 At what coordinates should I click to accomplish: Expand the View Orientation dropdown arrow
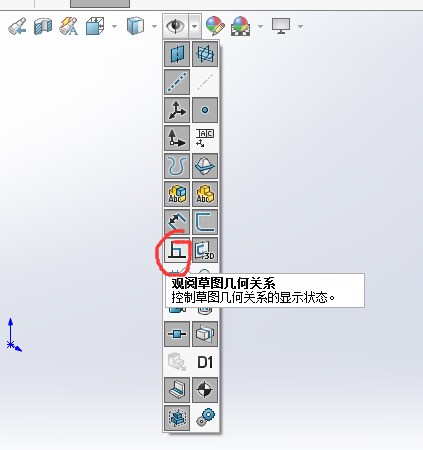point(114,26)
